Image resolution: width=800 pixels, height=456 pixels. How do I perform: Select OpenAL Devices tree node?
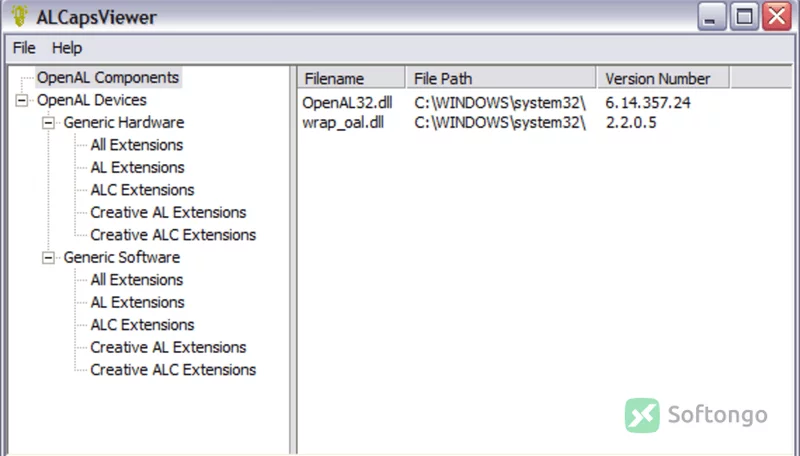[x=92, y=100]
